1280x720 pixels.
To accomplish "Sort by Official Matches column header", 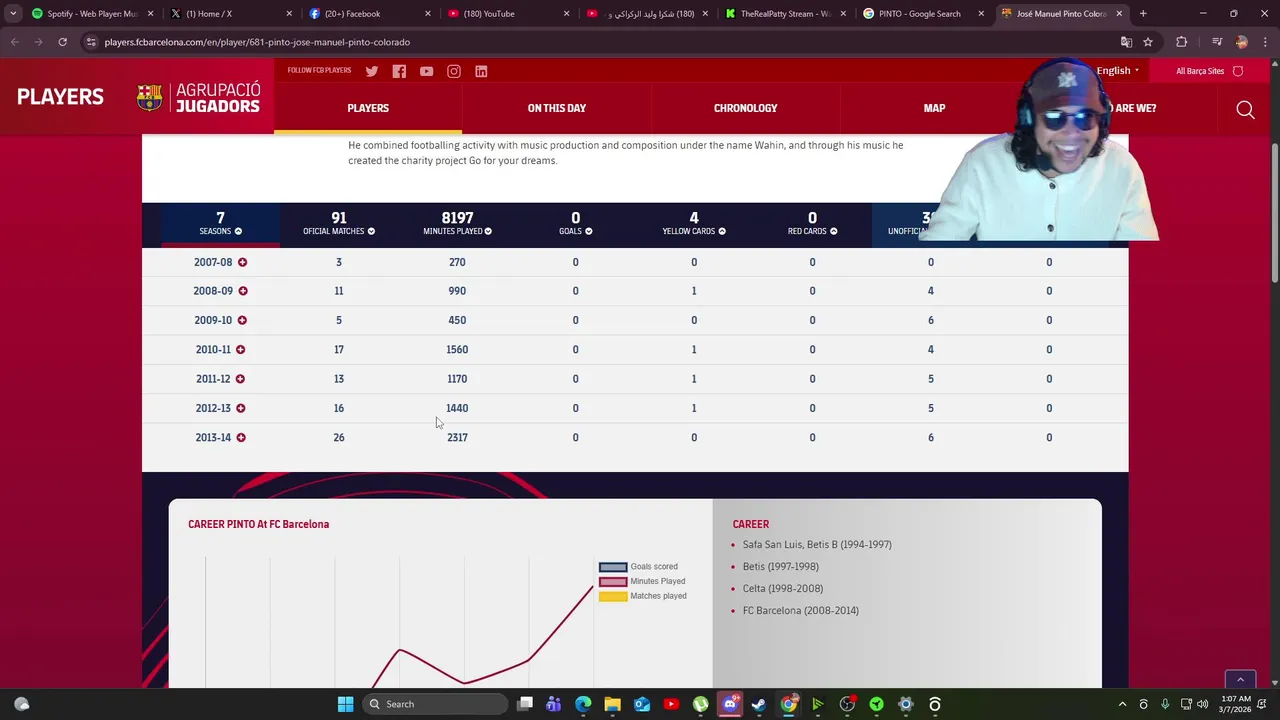I will pos(339,223).
